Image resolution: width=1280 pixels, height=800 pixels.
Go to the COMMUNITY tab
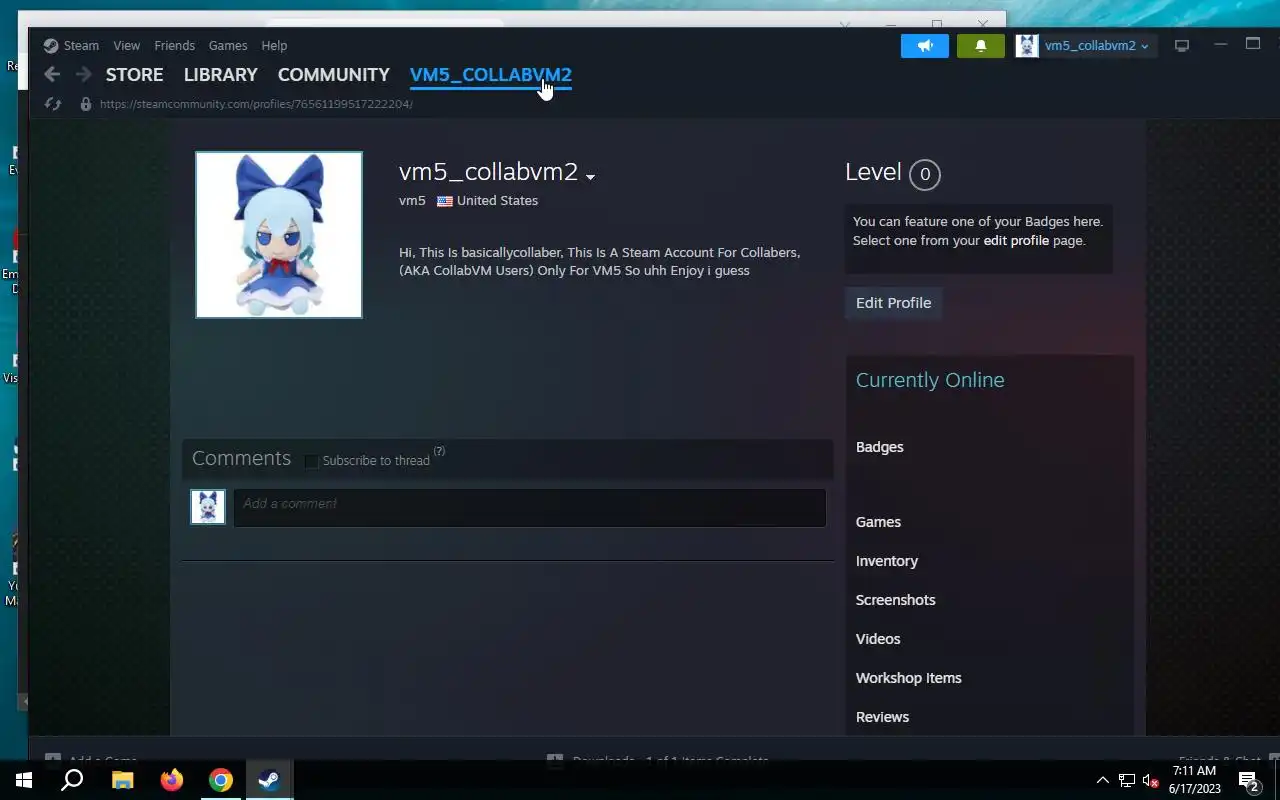[333, 75]
